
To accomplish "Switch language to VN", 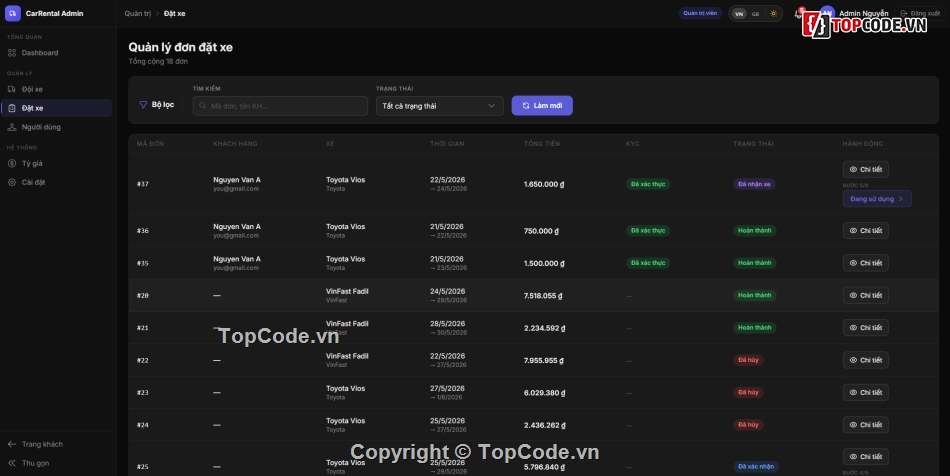I will click(739, 13).
